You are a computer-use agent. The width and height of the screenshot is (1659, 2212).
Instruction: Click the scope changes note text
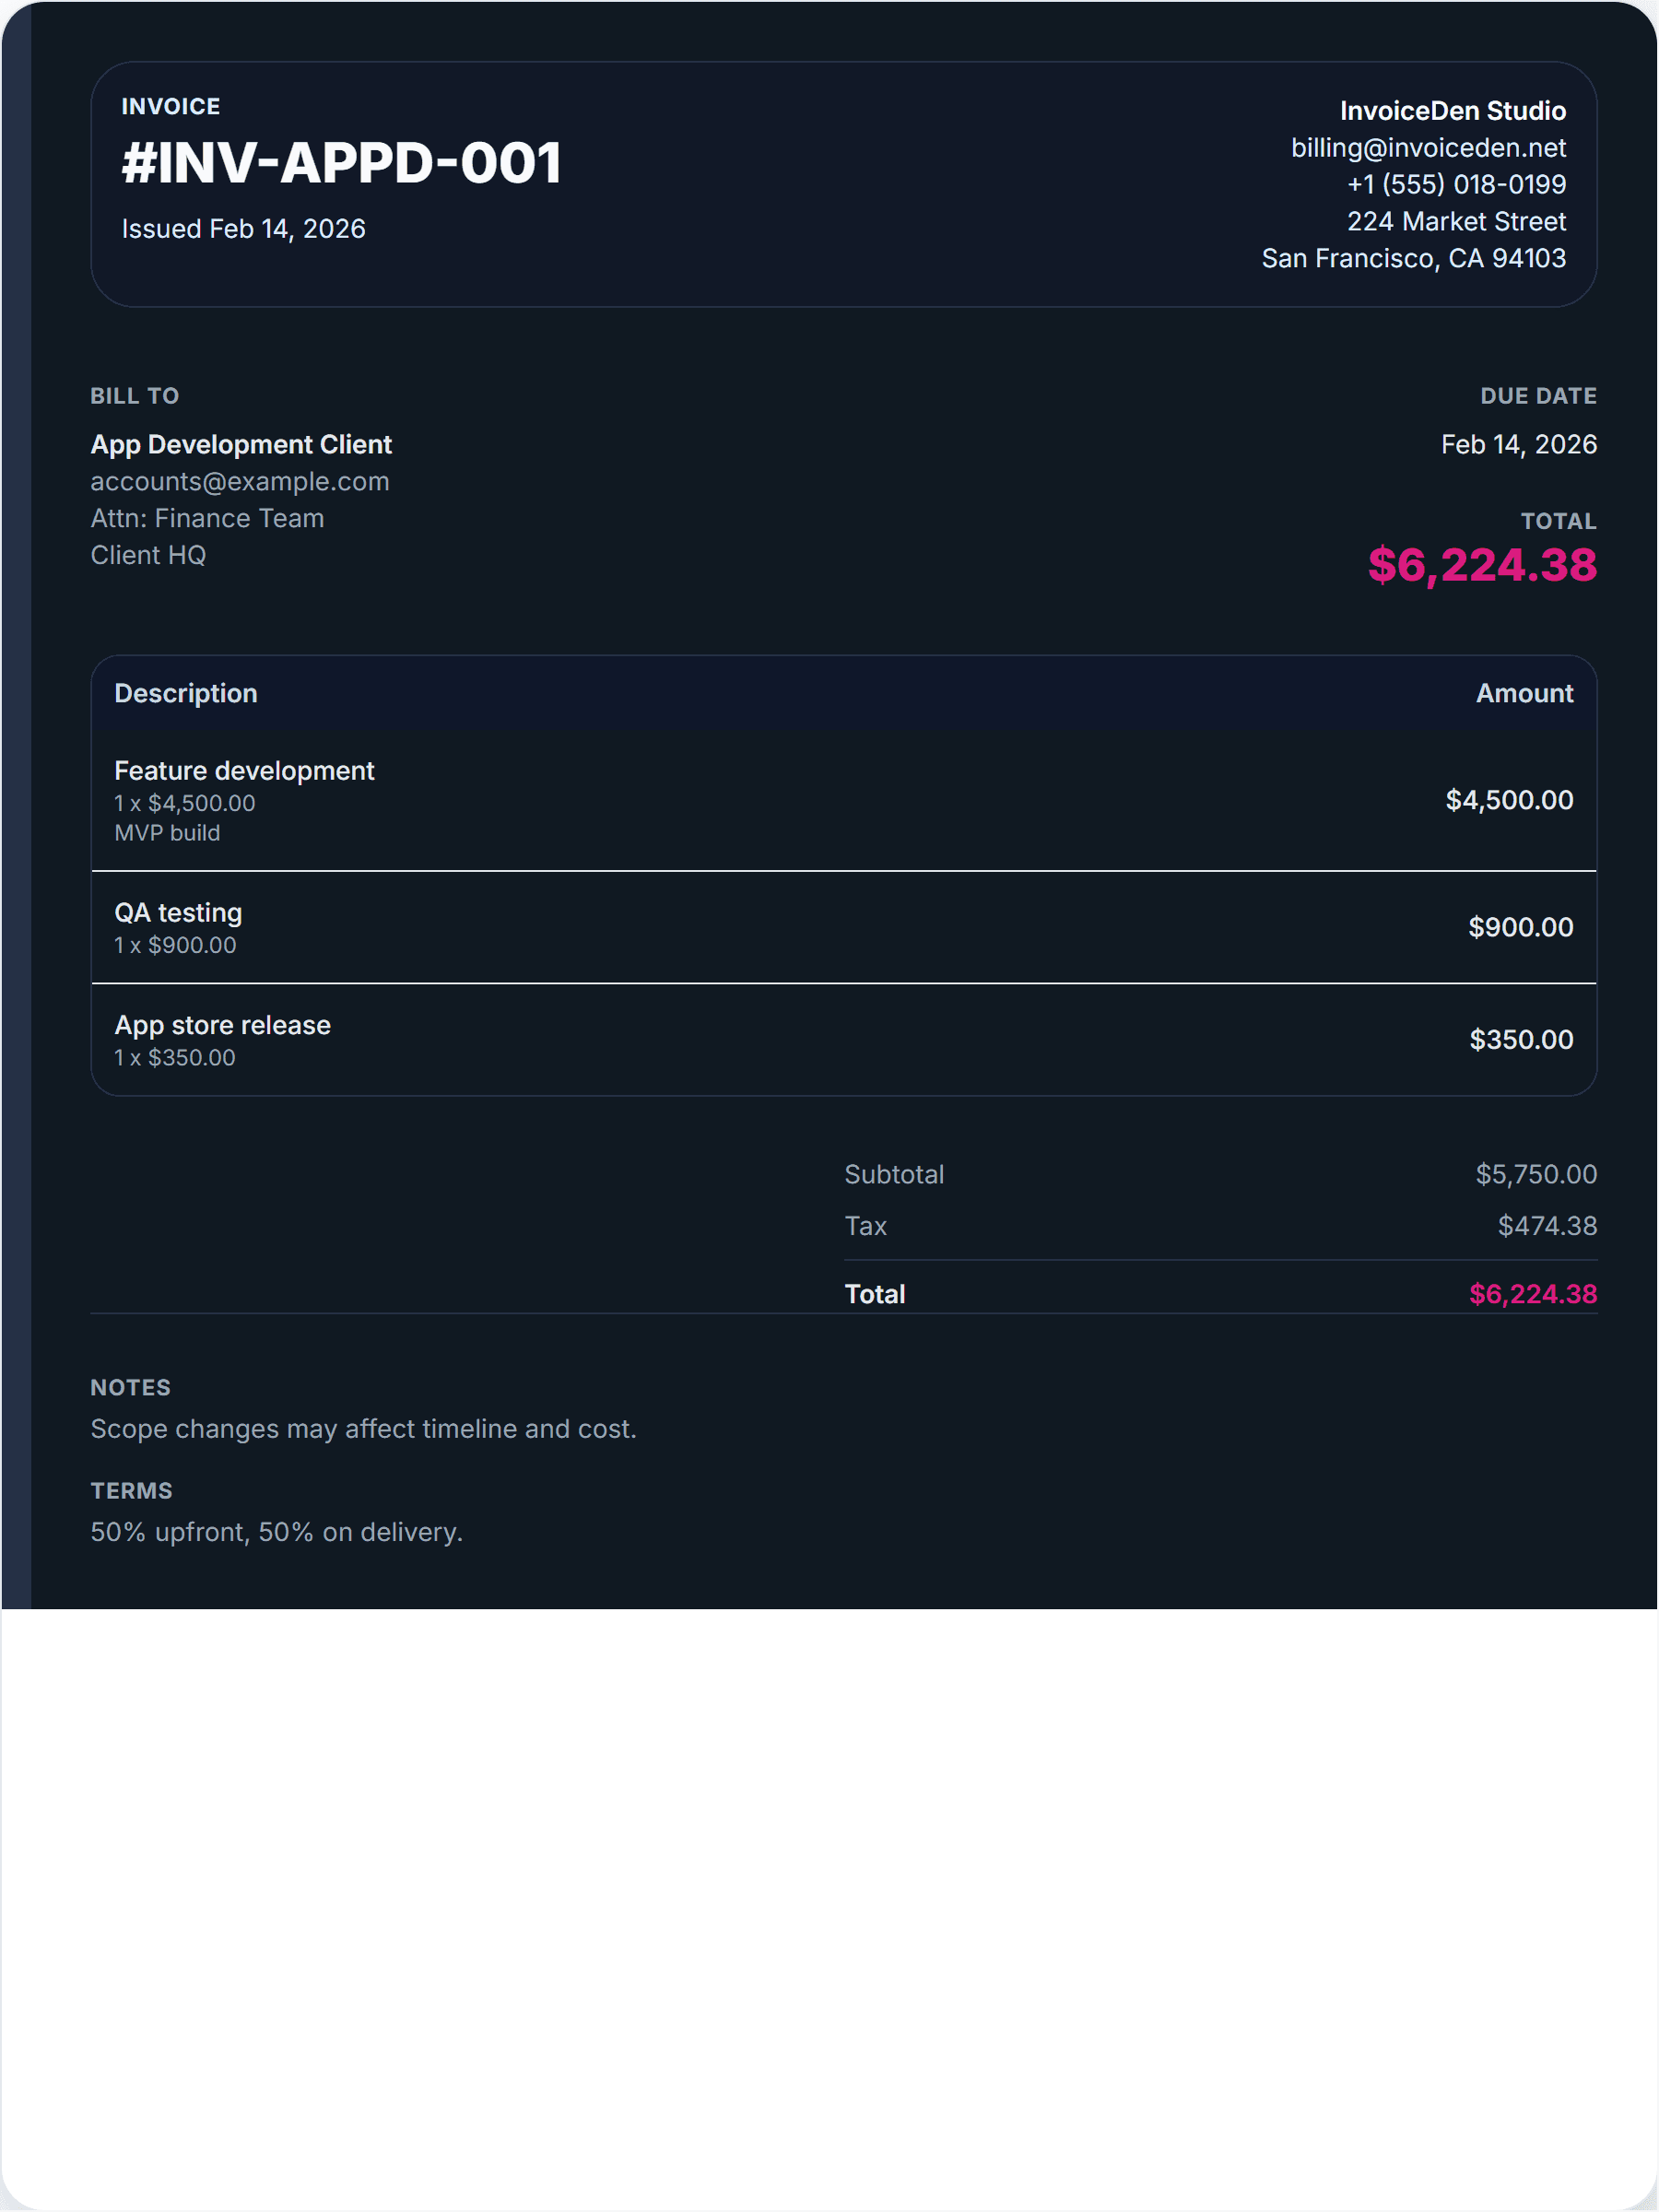point(363,1429)
